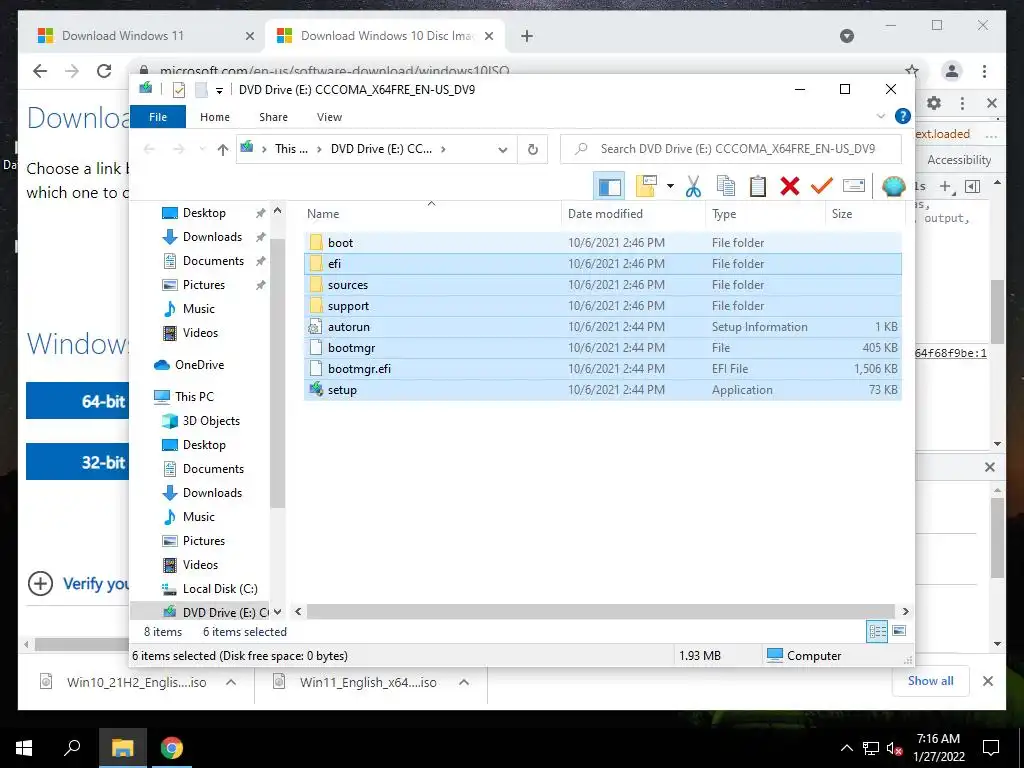Open the DevTools settings gear in Chrome

click(x=934, y=103)
